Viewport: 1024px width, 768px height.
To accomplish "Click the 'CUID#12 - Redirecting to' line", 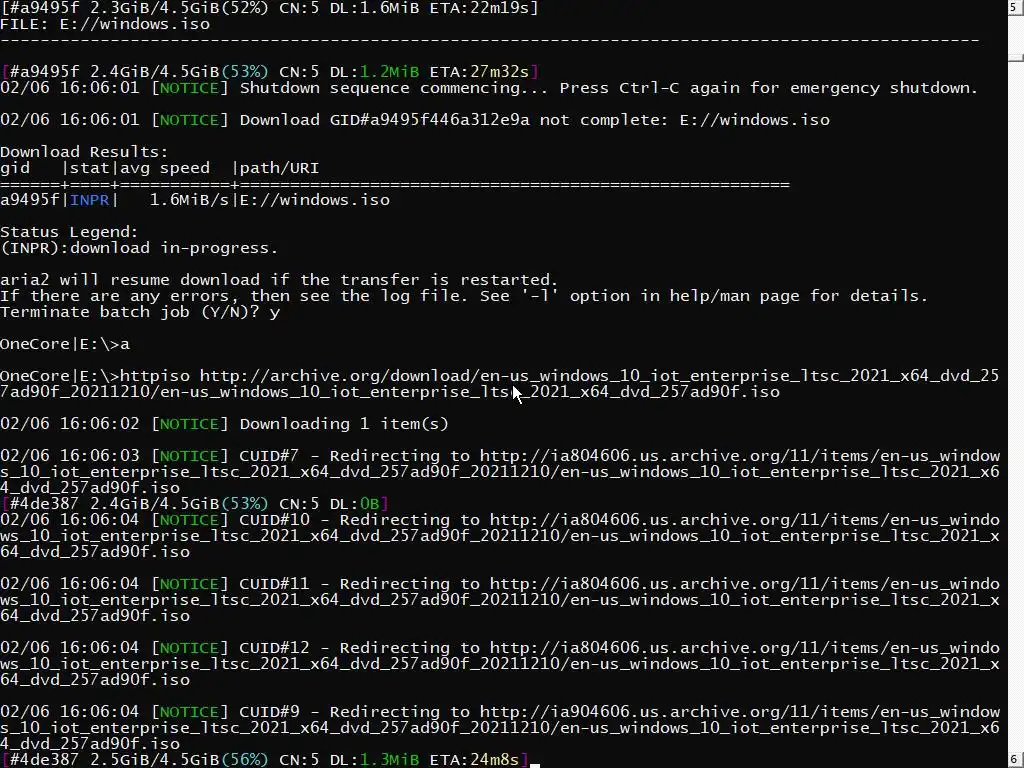I will [500, 664].
